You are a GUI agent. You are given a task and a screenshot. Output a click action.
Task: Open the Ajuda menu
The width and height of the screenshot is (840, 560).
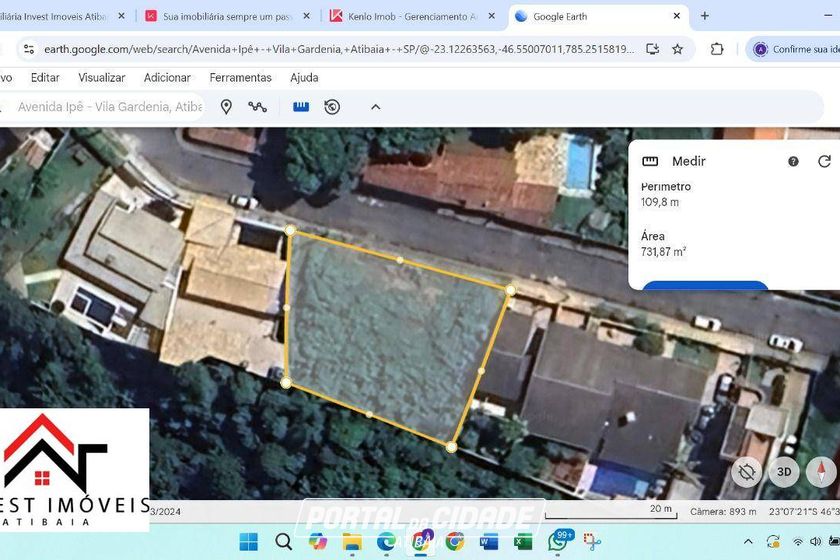[304, 78]
